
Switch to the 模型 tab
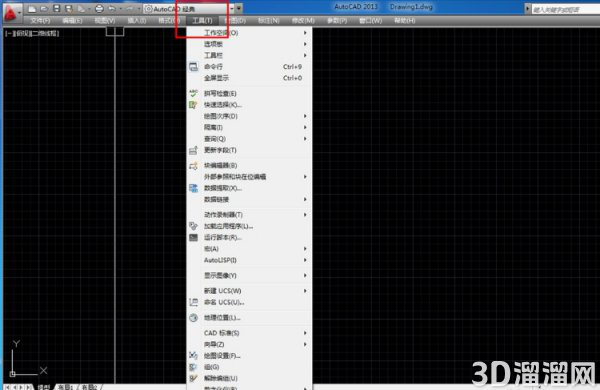pyautogui.click(x=44, y=387)
